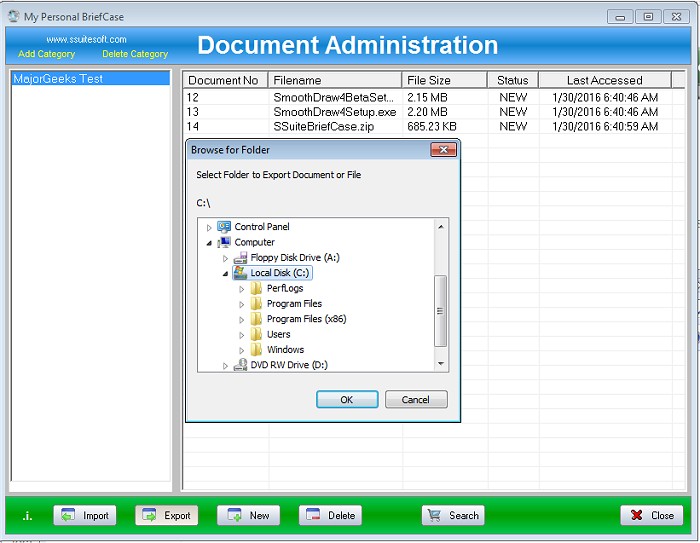Screen dimensions: 700x543
Task: Select Windows folder label in tree
Action: click(285, 350)
